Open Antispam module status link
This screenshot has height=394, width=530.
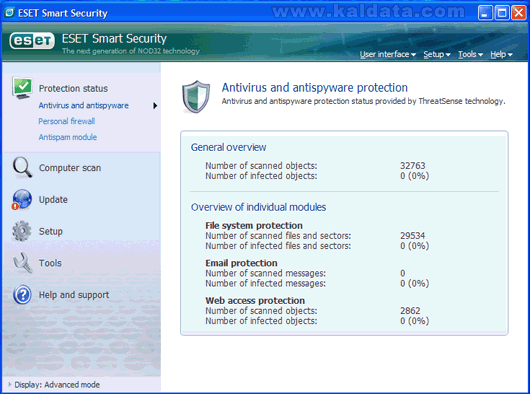pos(68,137)
